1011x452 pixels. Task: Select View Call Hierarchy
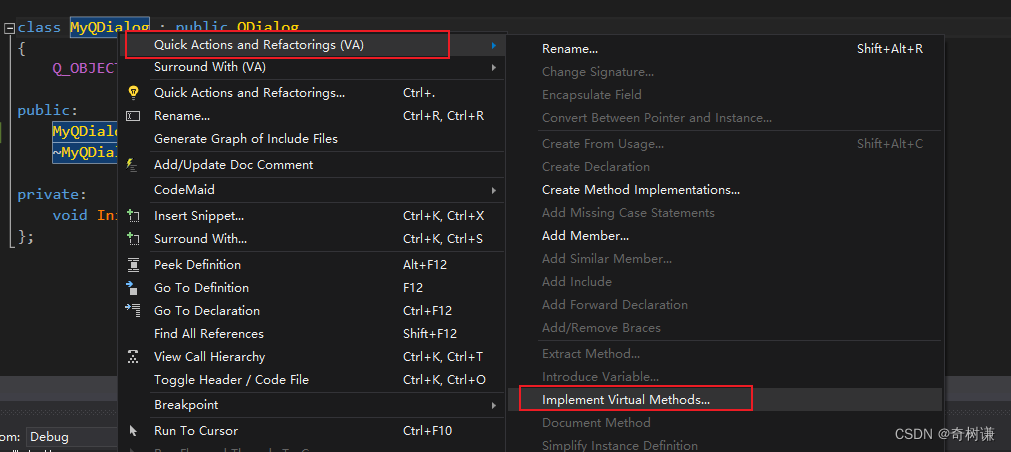pyautogui.click(x=311, y=357)
